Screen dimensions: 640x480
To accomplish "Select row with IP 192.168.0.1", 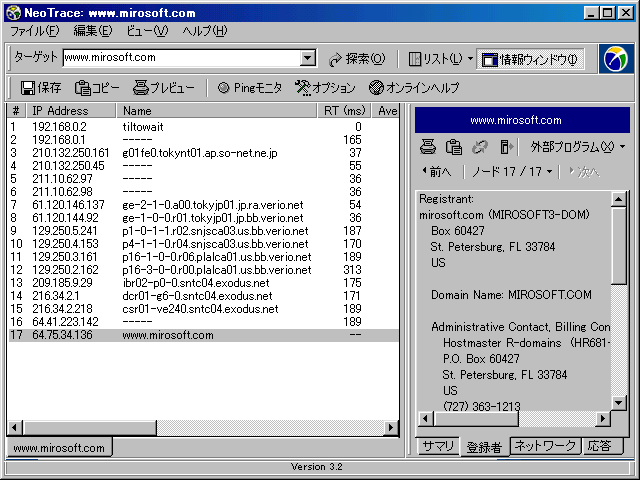I will [203, 140].
